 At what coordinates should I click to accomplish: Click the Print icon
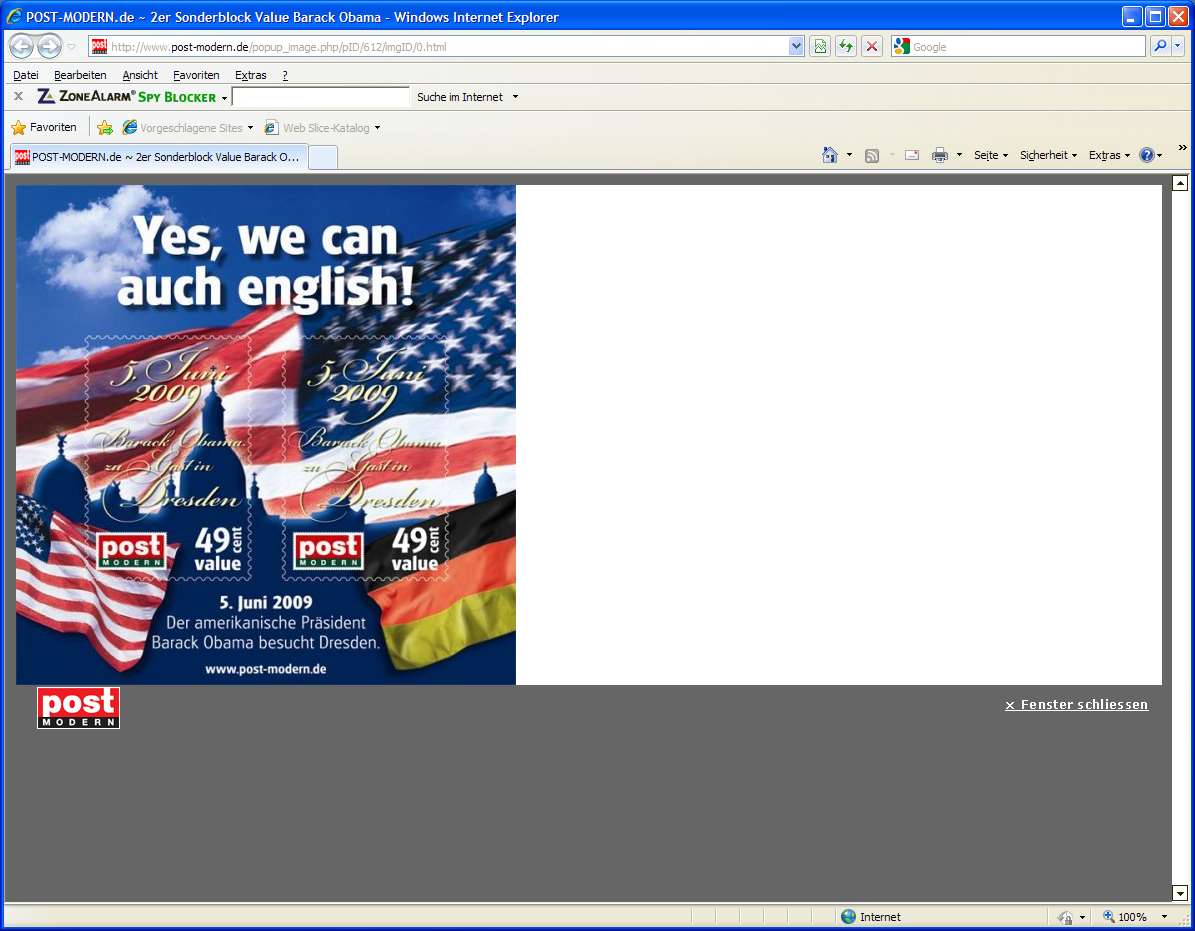940,155
